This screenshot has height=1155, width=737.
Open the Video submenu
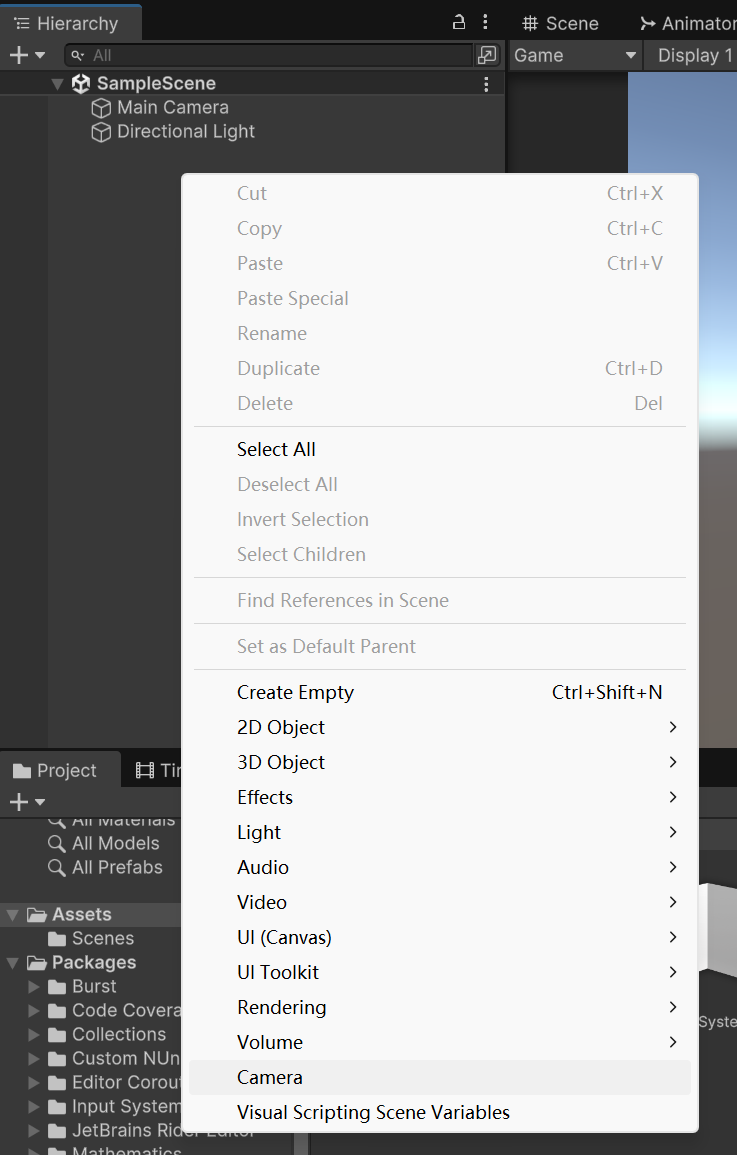(440, 902)
